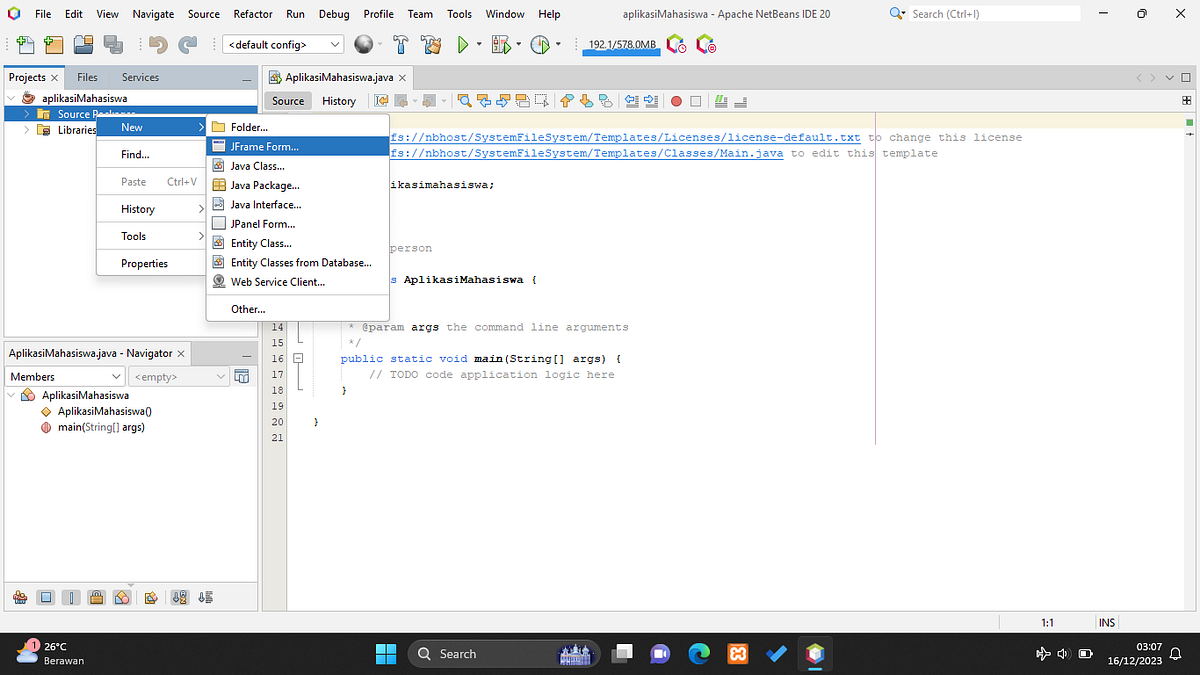Click the Previous Bookmark up-arrow icon
1200x675 pixels.
[x=566, y=101]
